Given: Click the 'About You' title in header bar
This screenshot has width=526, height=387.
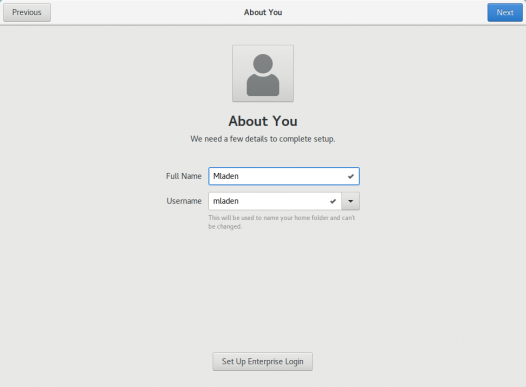Looking at the screenshot, I should tap(263, 12).
